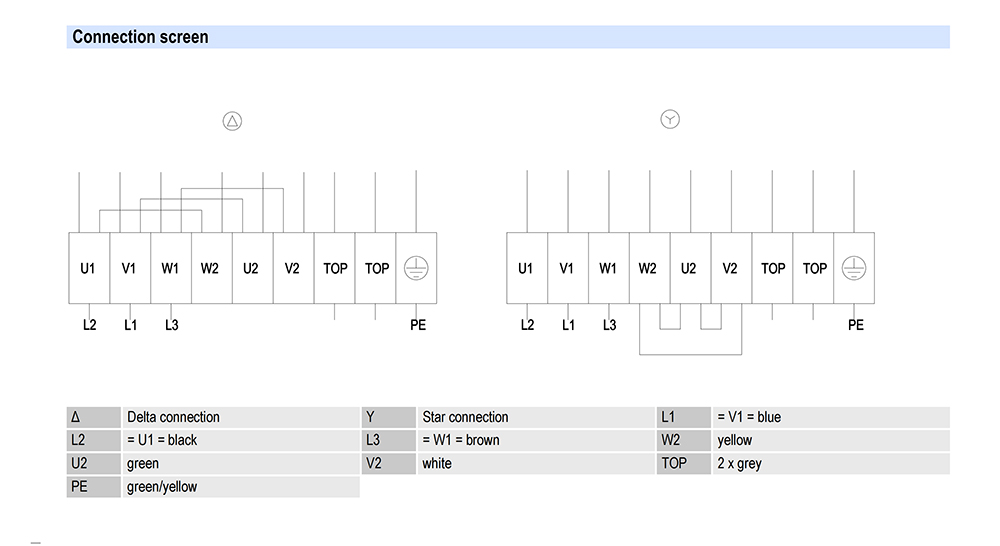This screenshot has width=1000, height=546.
Task: Click the earth ground symbol in star terminal block
Action: coord(854,268)
